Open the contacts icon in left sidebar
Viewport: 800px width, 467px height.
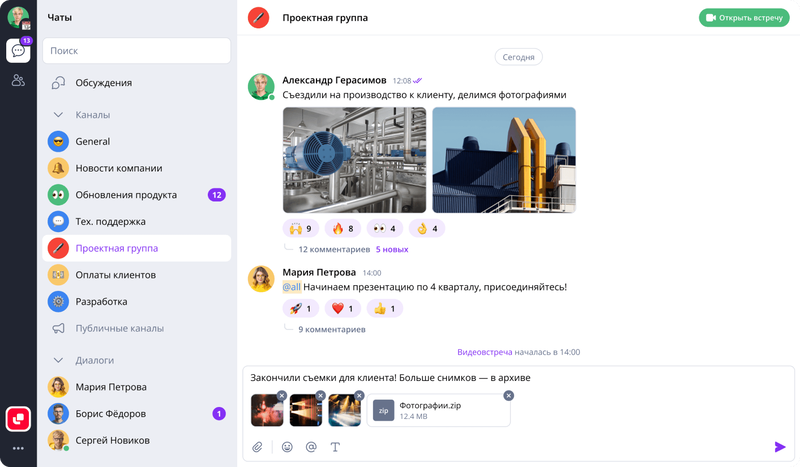18,81
